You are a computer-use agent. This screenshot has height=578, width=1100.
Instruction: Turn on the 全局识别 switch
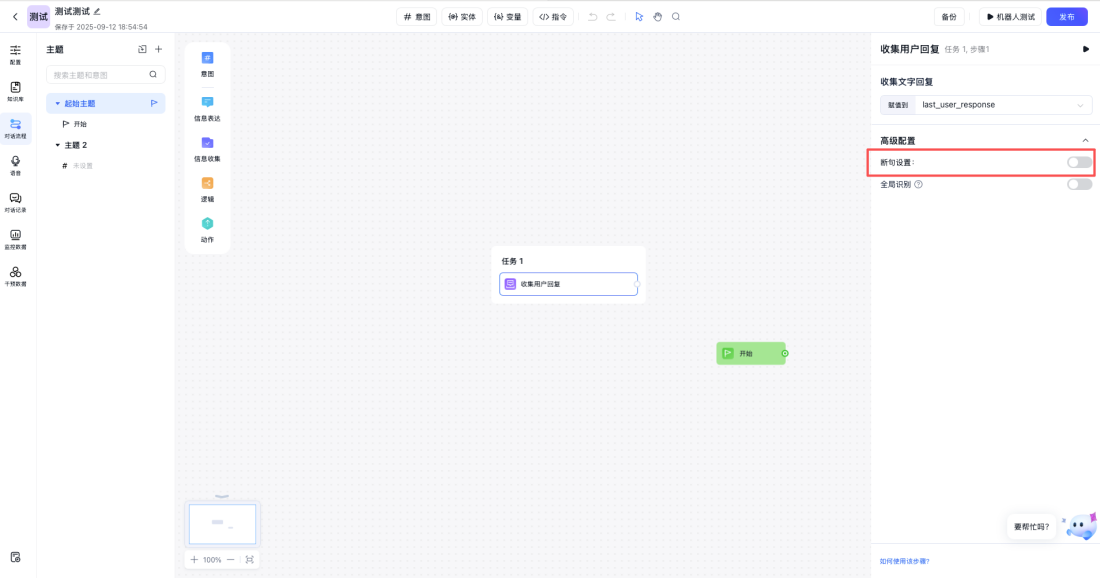point(1079,184)
